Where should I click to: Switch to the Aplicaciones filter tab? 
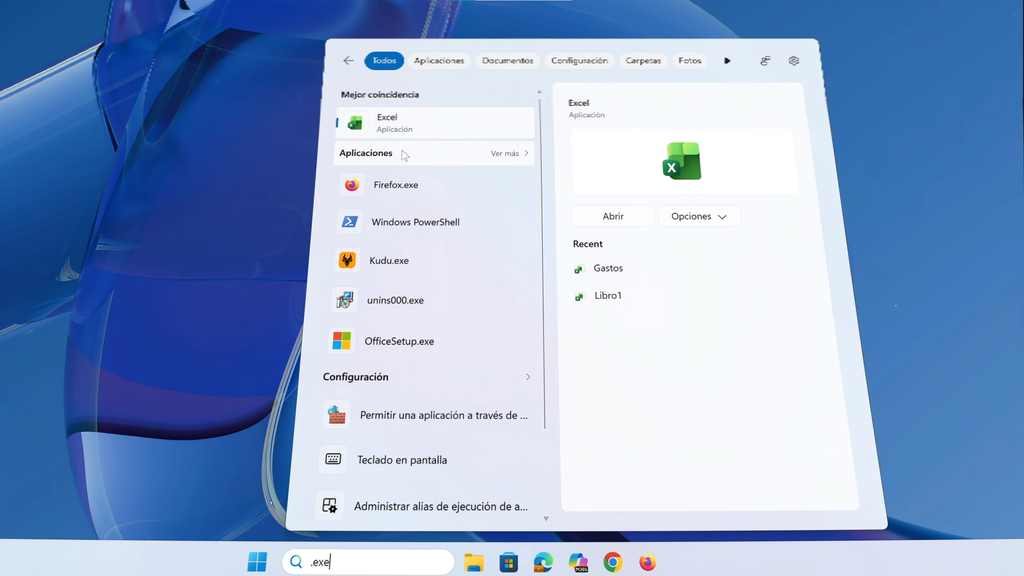click(439, 61)
